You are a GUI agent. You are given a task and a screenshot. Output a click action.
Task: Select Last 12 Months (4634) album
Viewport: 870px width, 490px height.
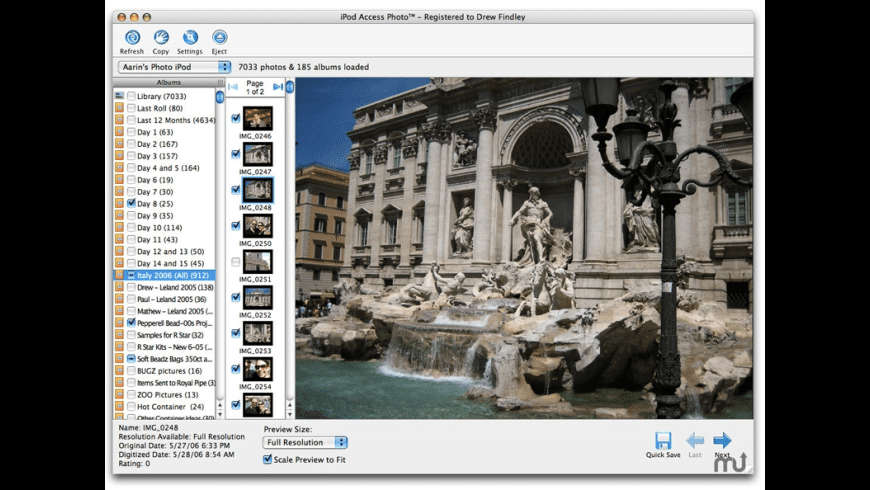(176, 120)
